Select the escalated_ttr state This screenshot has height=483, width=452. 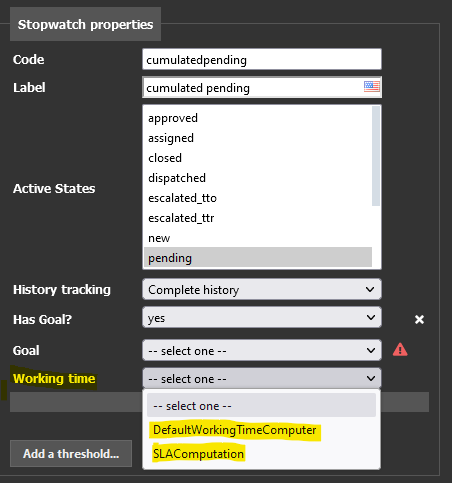(258, 218)
